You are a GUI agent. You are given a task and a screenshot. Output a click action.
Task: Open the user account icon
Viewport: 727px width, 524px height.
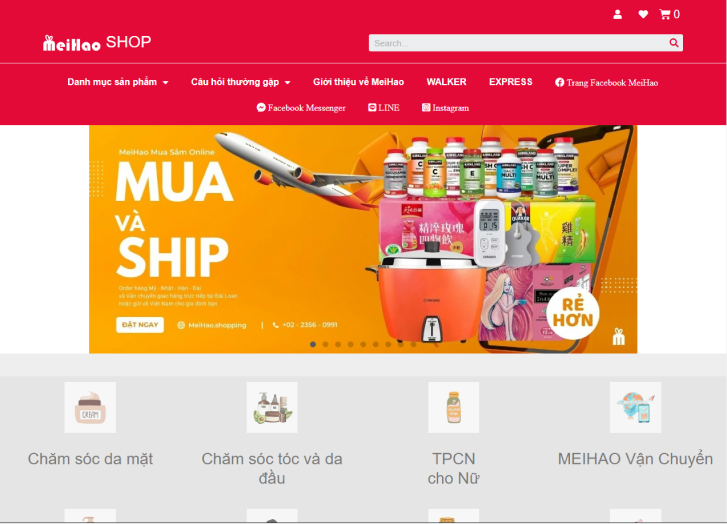click(617, 14)
